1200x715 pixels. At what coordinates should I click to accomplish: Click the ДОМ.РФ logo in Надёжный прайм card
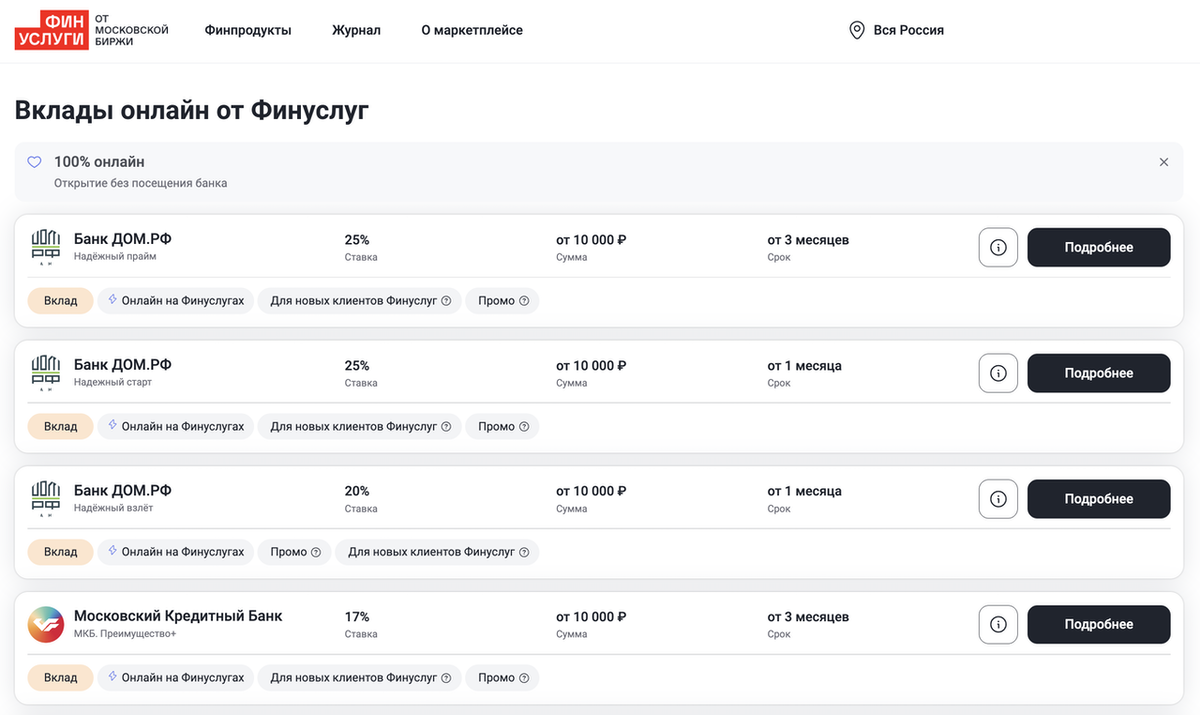coord(46,247)
